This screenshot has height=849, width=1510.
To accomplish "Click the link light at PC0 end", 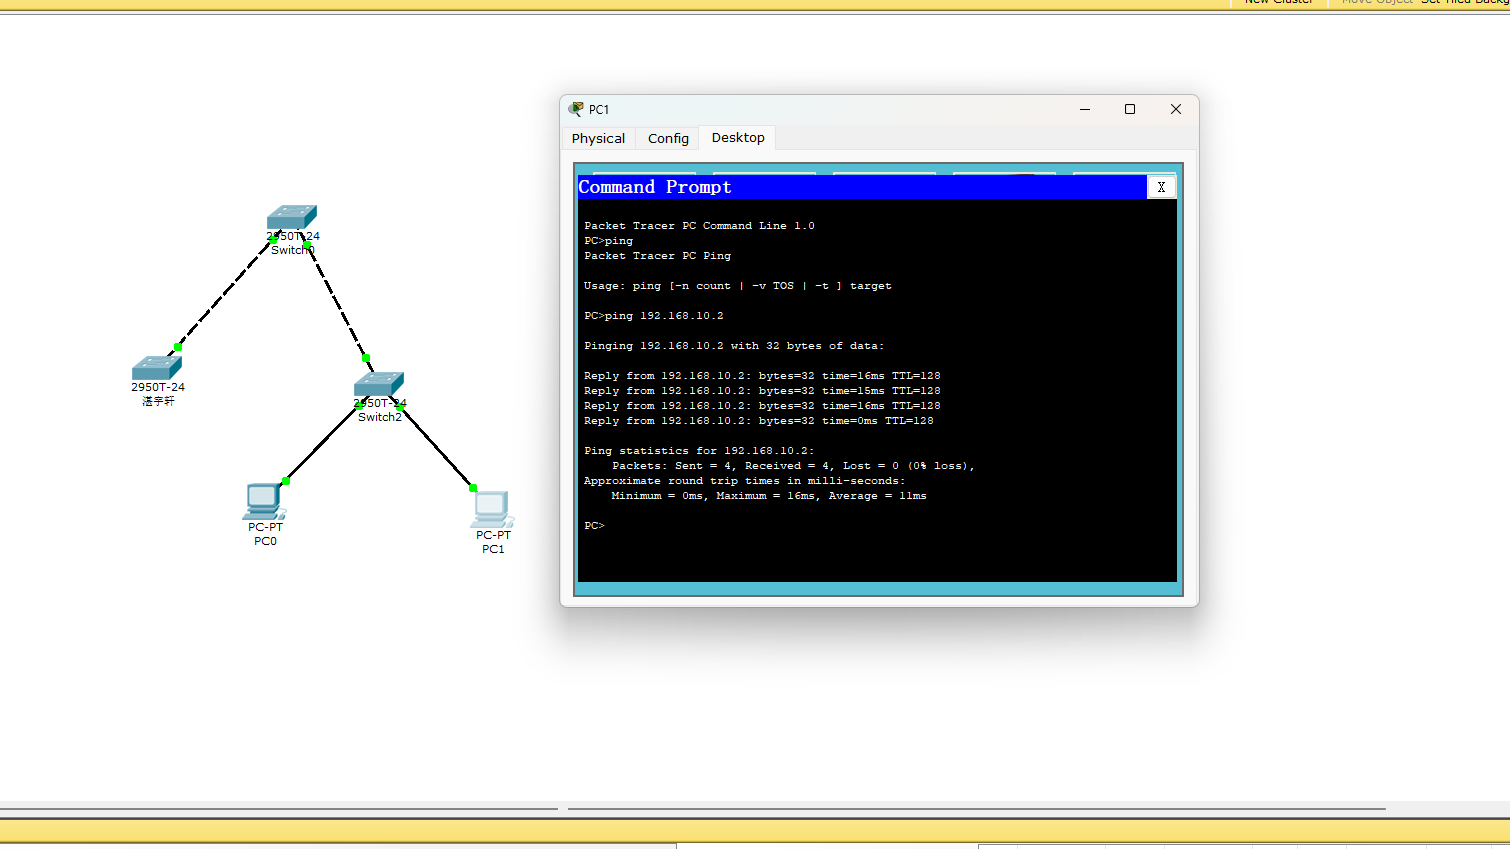I will pyautogui.click(x=286, y=481).
